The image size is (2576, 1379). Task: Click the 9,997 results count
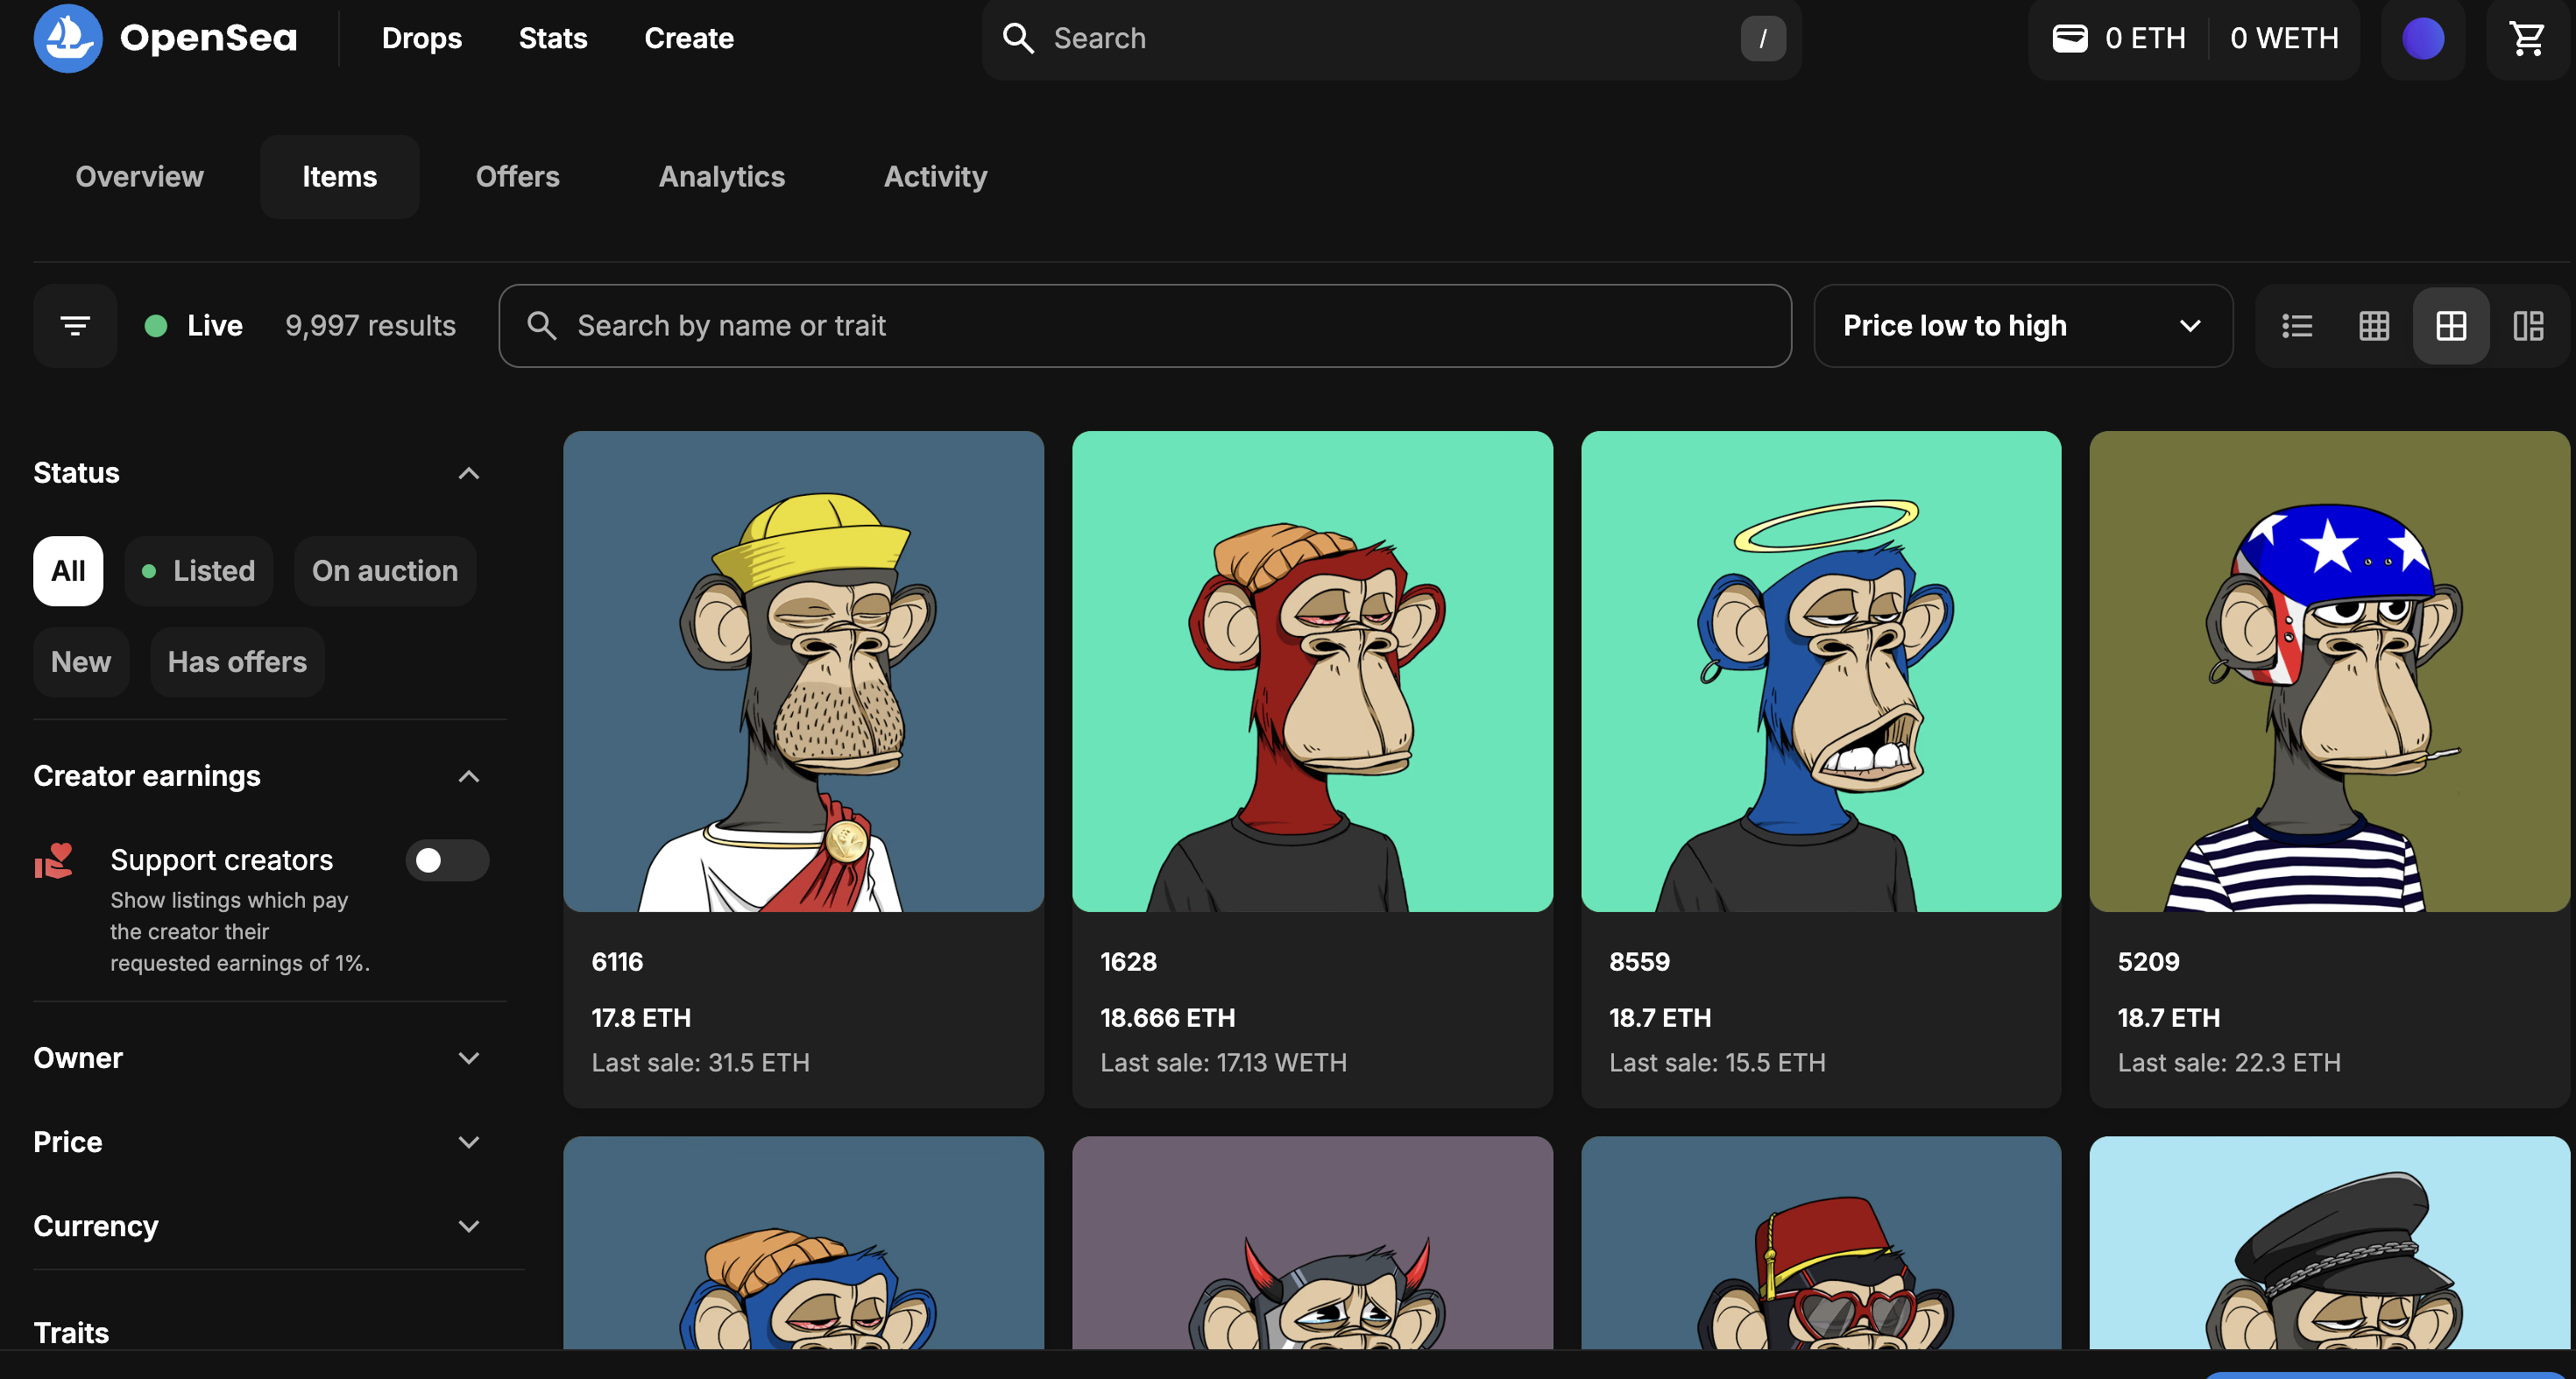point(370,325)
